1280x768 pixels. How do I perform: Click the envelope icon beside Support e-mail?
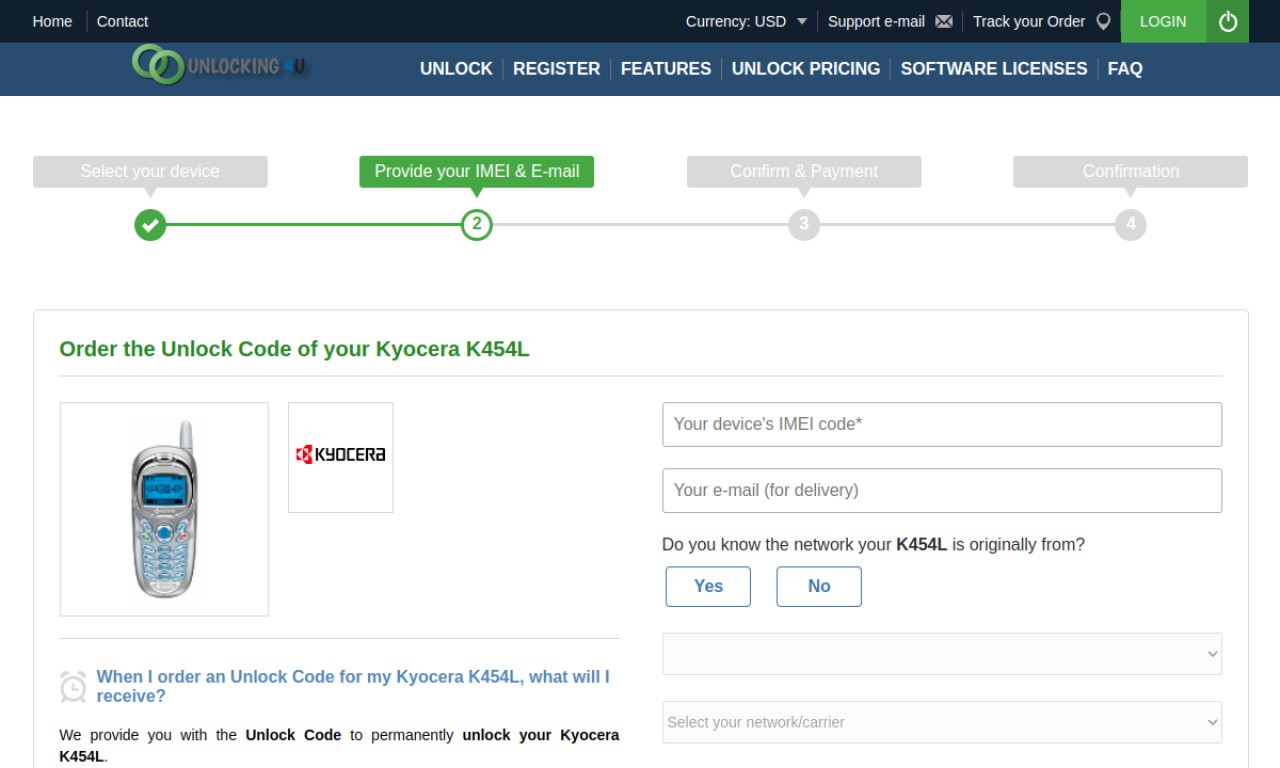click(x=944, y=21)
